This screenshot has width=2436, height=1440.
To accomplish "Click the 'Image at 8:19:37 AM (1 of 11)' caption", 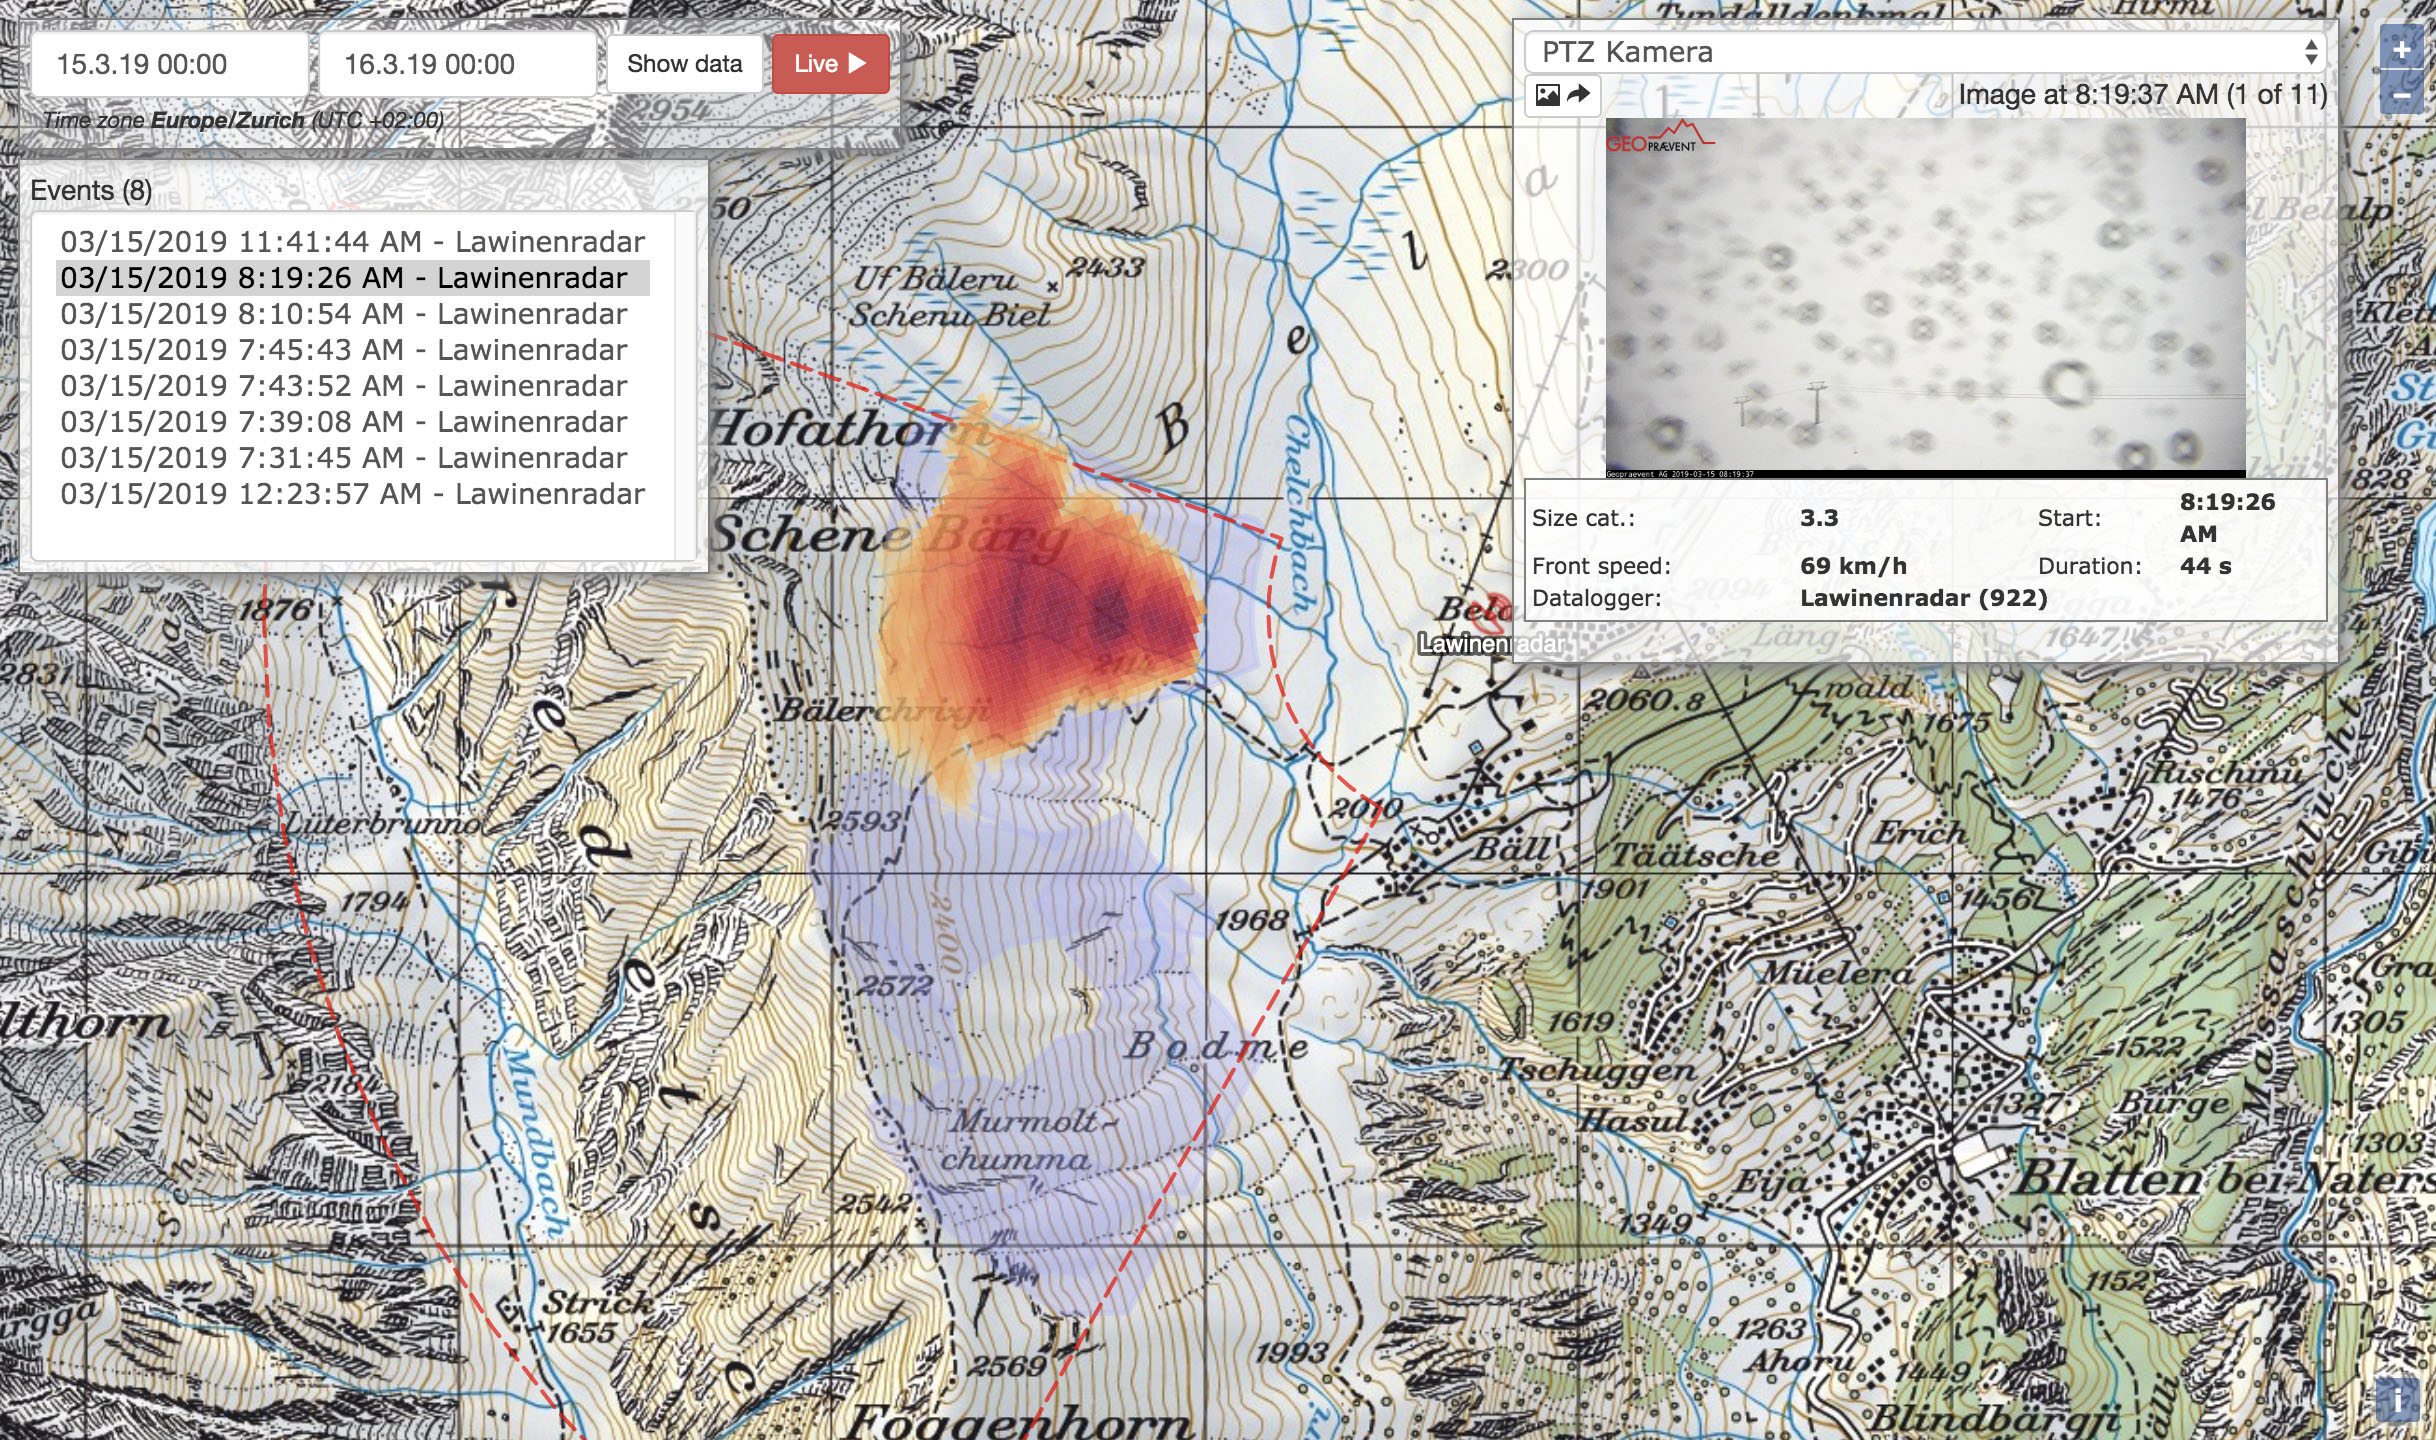I will click(x=2142, y=95).
